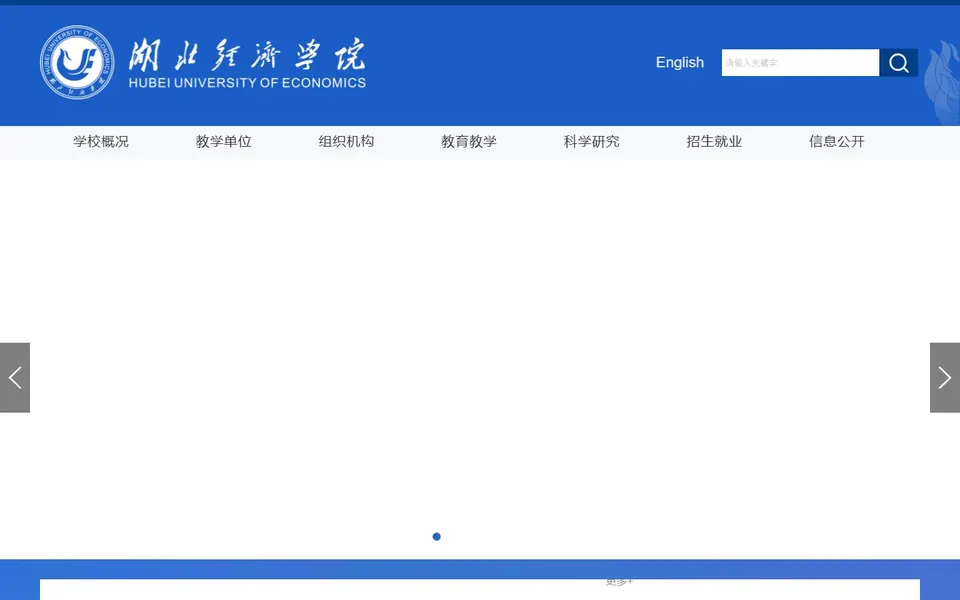Click the Hubei University of Economics logo emblem
960x600 pixels.
[x=77, y=62]
